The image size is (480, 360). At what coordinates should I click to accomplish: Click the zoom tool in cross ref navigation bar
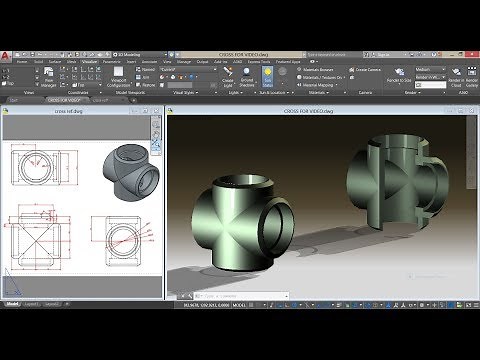(x=156, y=144)
